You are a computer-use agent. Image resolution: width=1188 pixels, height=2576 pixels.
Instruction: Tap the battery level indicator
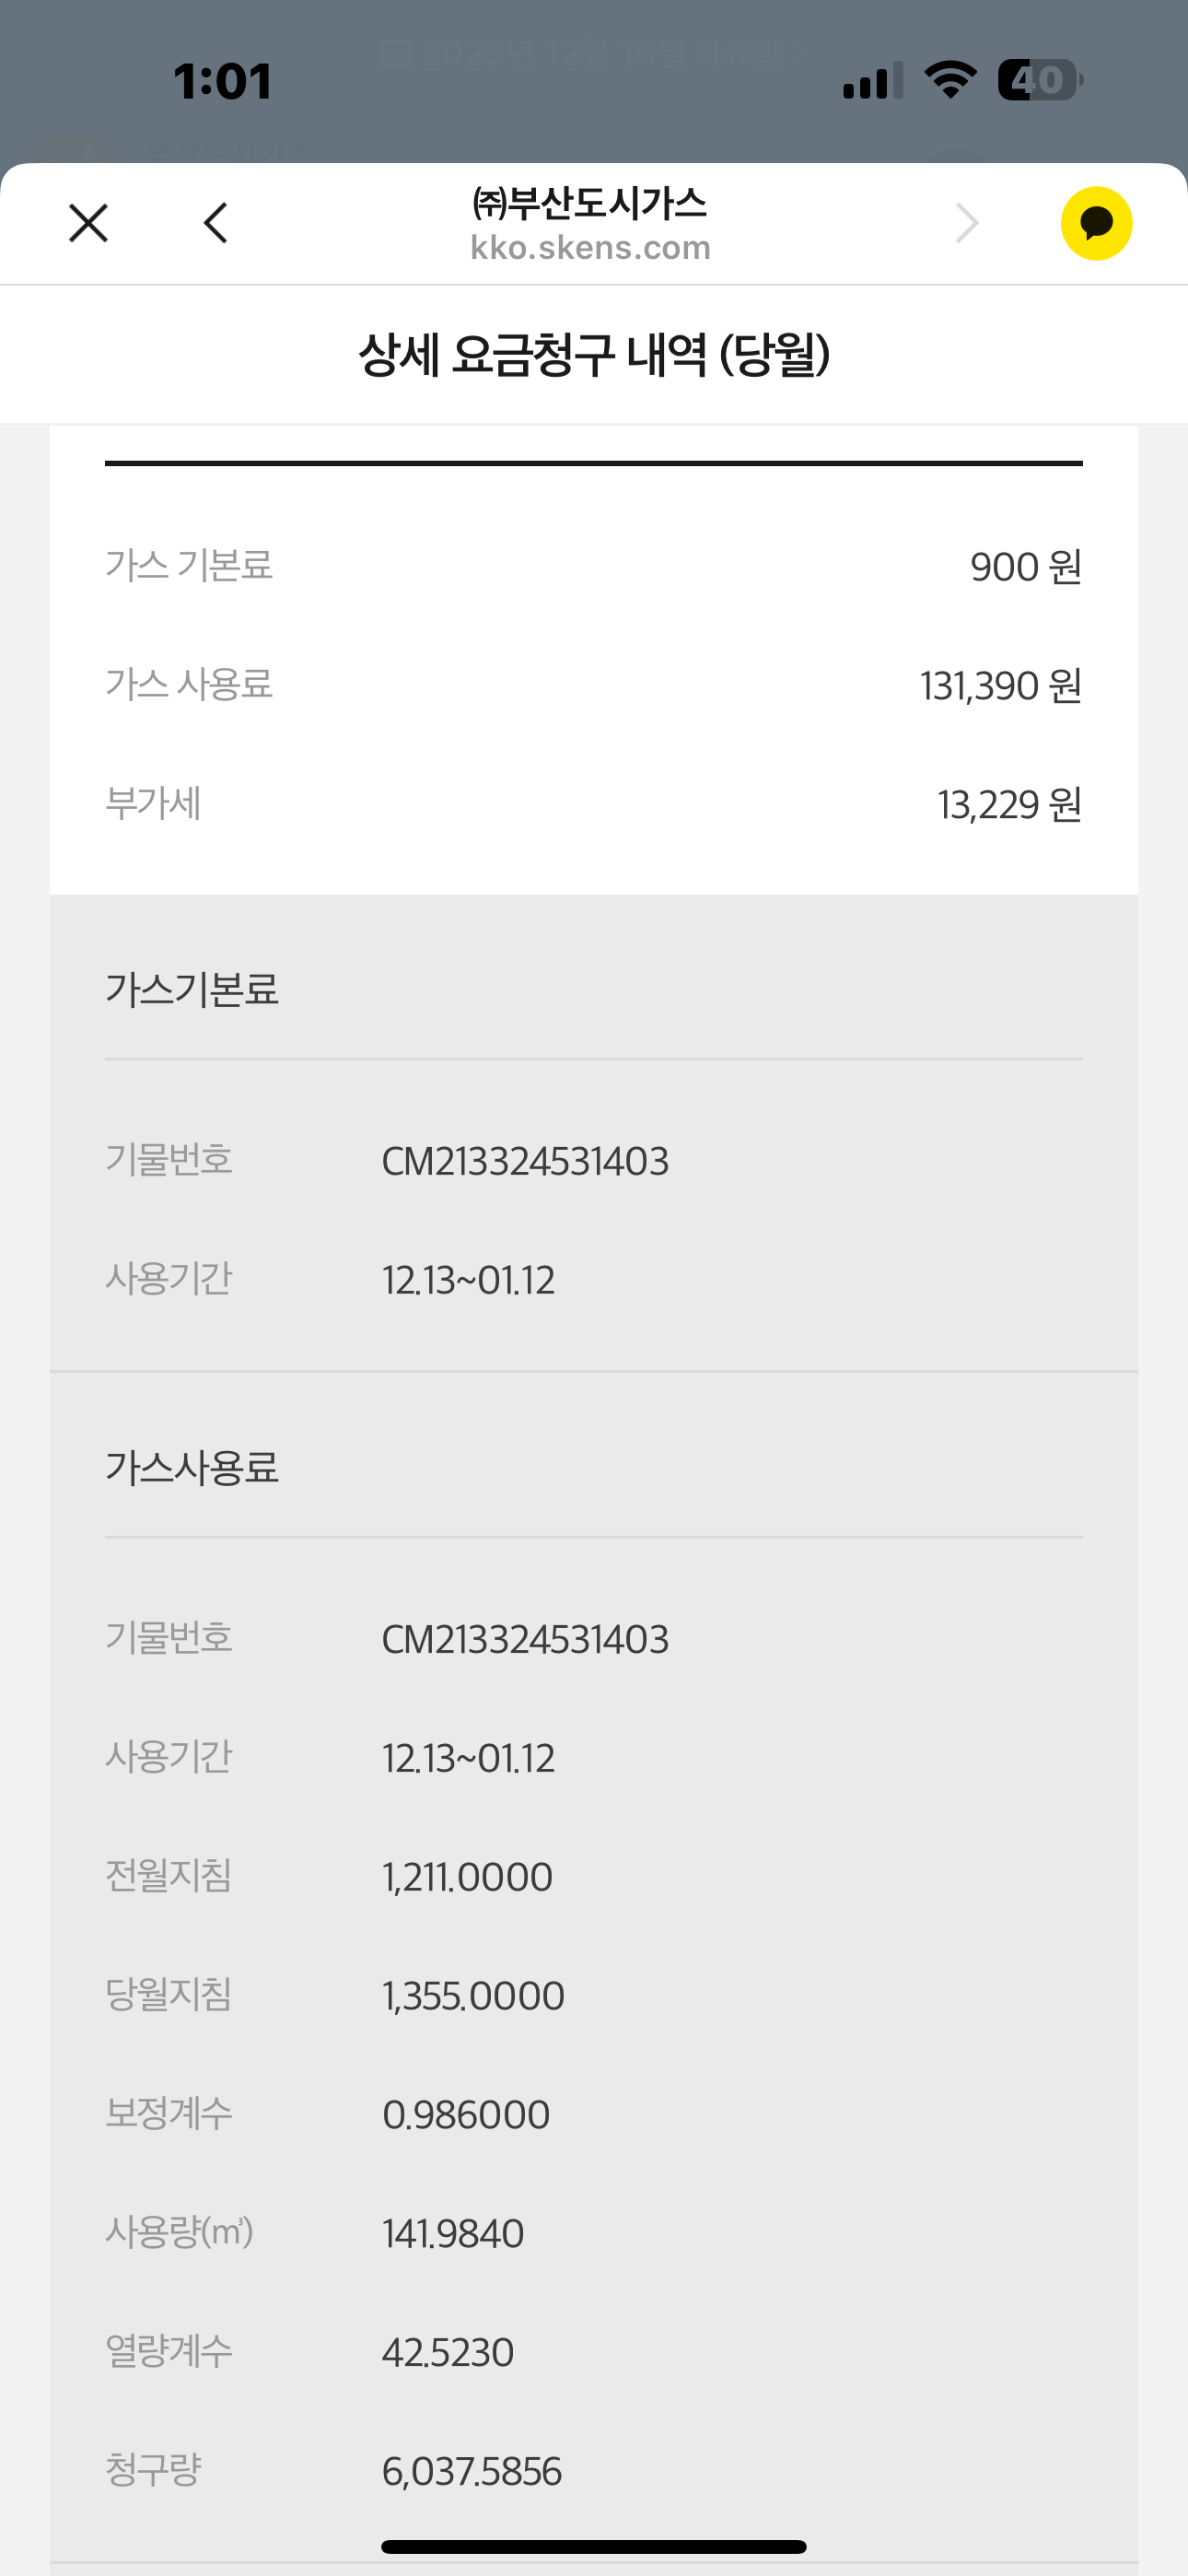coord(1040,80)
